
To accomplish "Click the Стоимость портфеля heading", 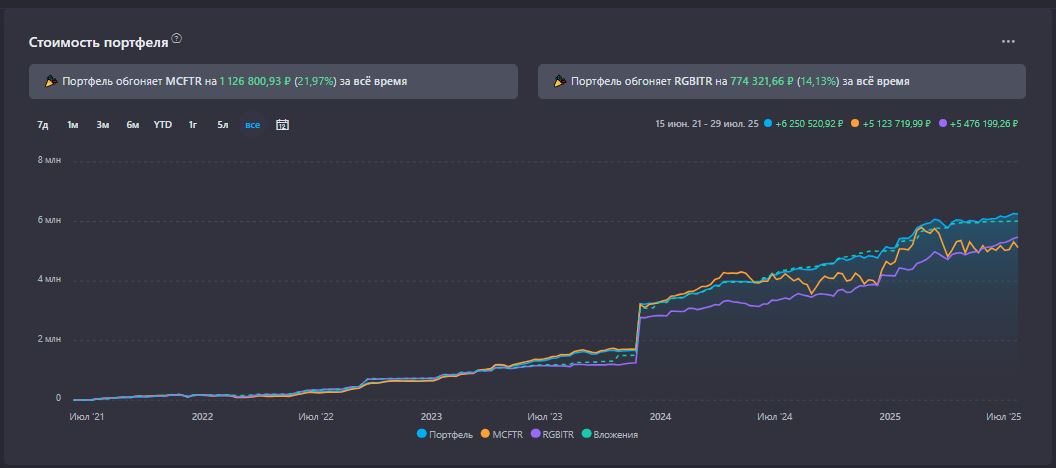I will point(98,42).
